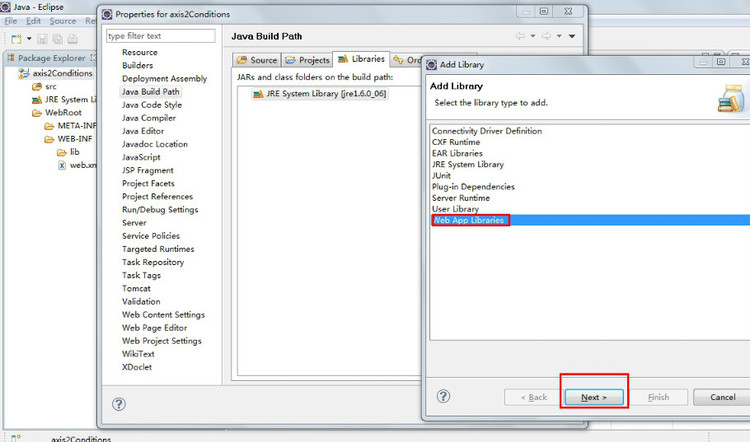The width and height of the screenshot is (750, 442).
Task: Click the Properties dialog help icon
Action: click(x=119, y=404)
